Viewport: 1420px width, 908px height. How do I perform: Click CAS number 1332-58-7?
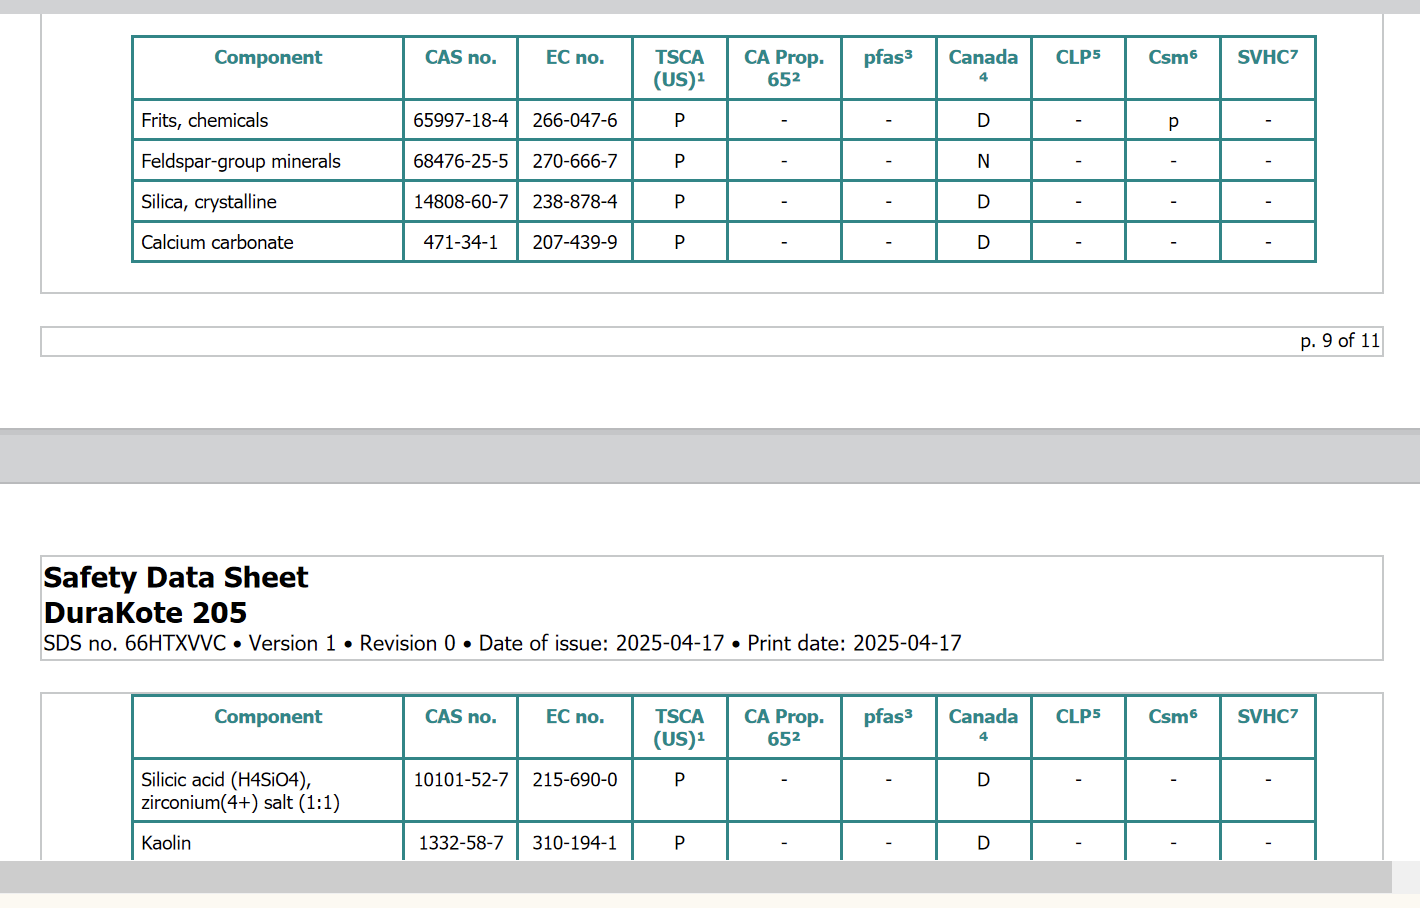(x=460, y=842)
